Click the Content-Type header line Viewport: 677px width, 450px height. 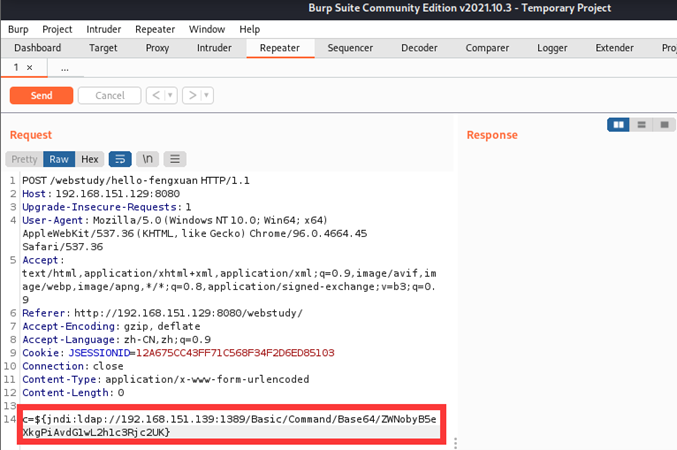[166, 379]
